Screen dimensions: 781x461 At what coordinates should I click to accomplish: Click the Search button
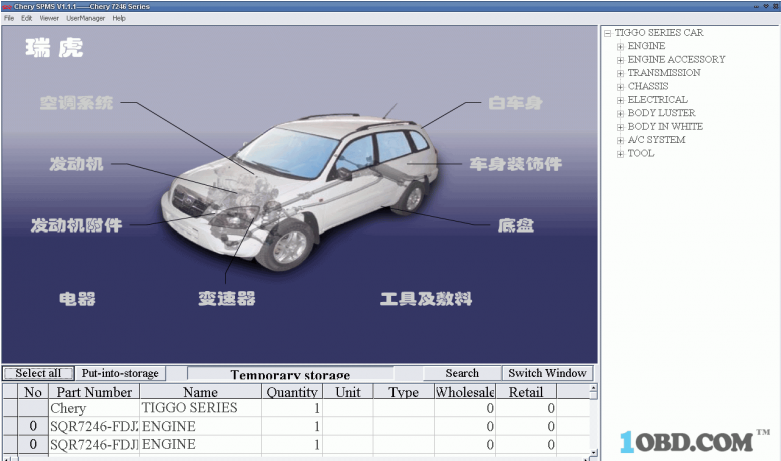461,373
